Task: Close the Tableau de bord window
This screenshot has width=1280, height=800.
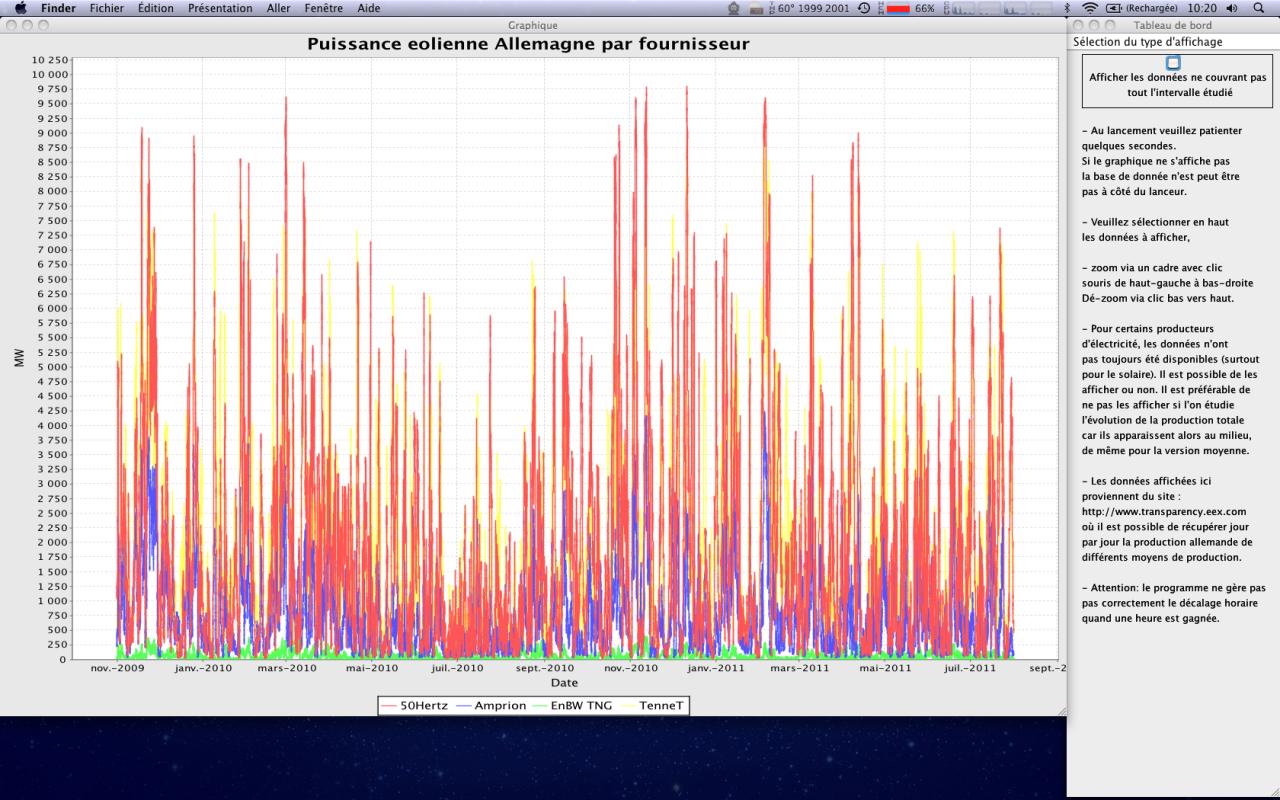Action: [1080, 25]
